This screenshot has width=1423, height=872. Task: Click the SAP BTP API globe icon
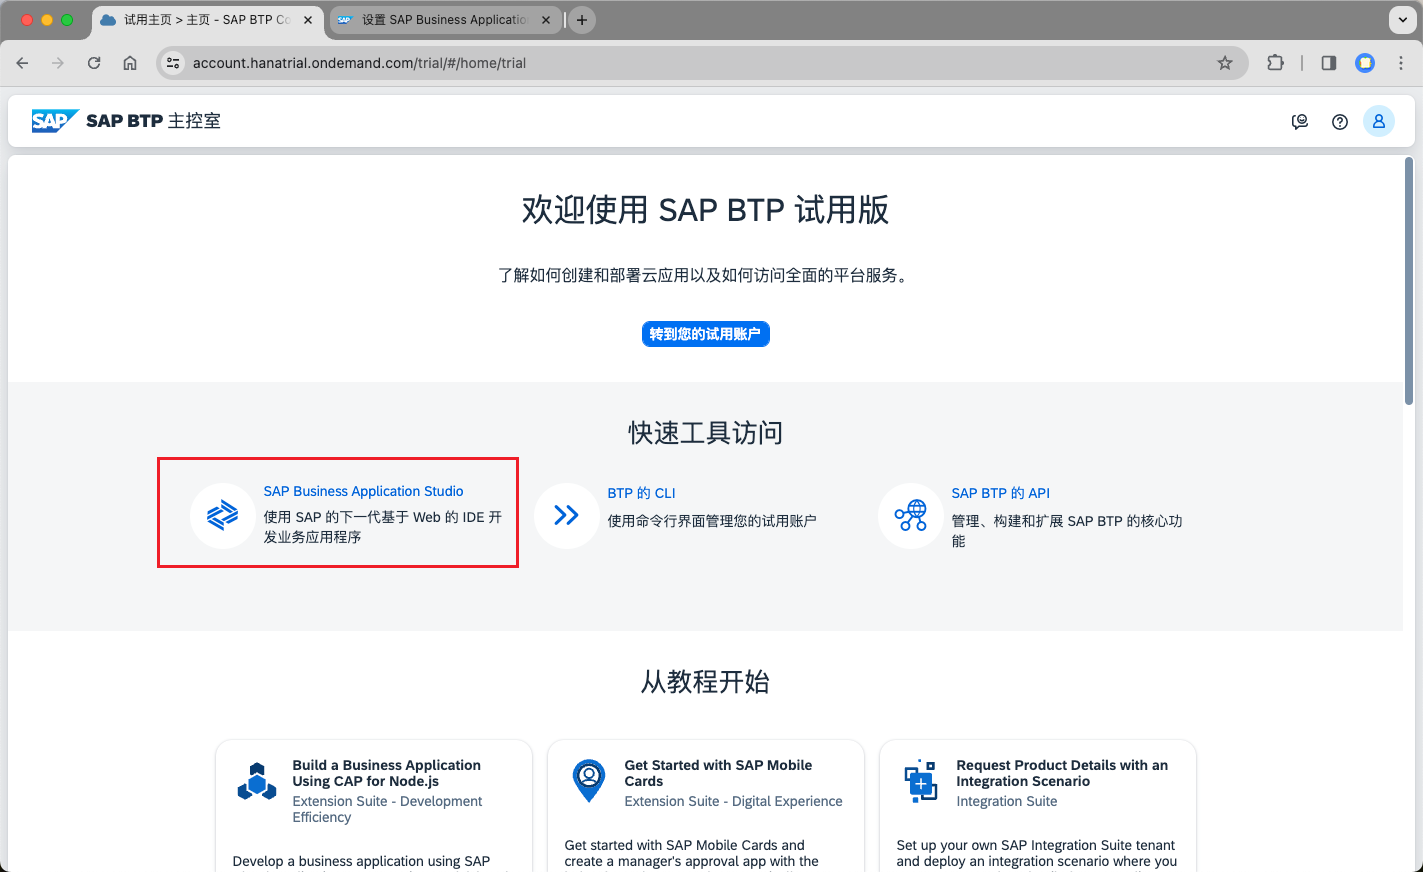click(910, 515)
